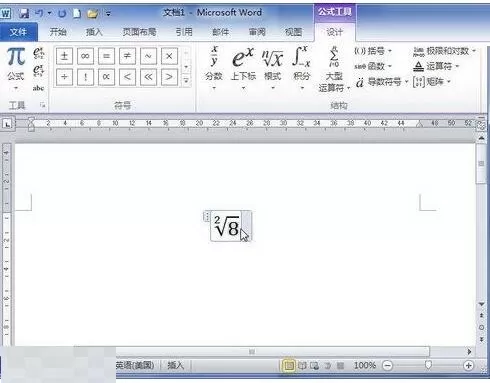Open the 函数 function menu
The width and height of the screenshot is (490, 383).
click(373, 66)
